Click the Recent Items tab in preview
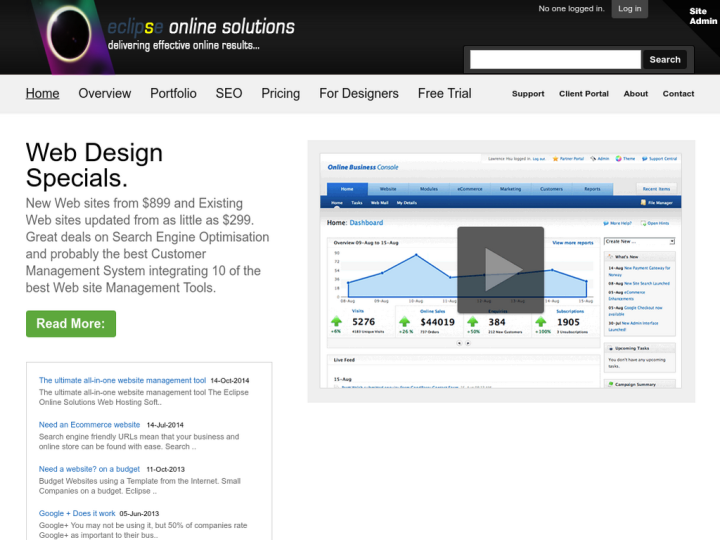This screenshot has height=540, width=720. point(656,189)
